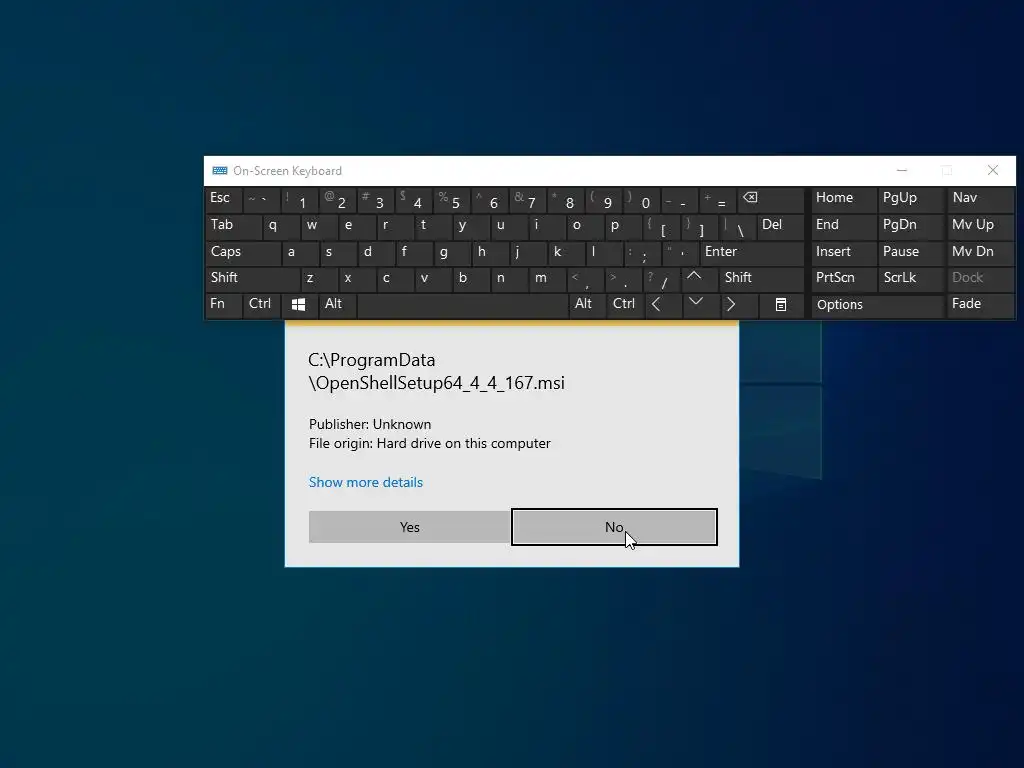Click the context menu key icon
The width and height of the screenshot is (1024, 768).
781,305
